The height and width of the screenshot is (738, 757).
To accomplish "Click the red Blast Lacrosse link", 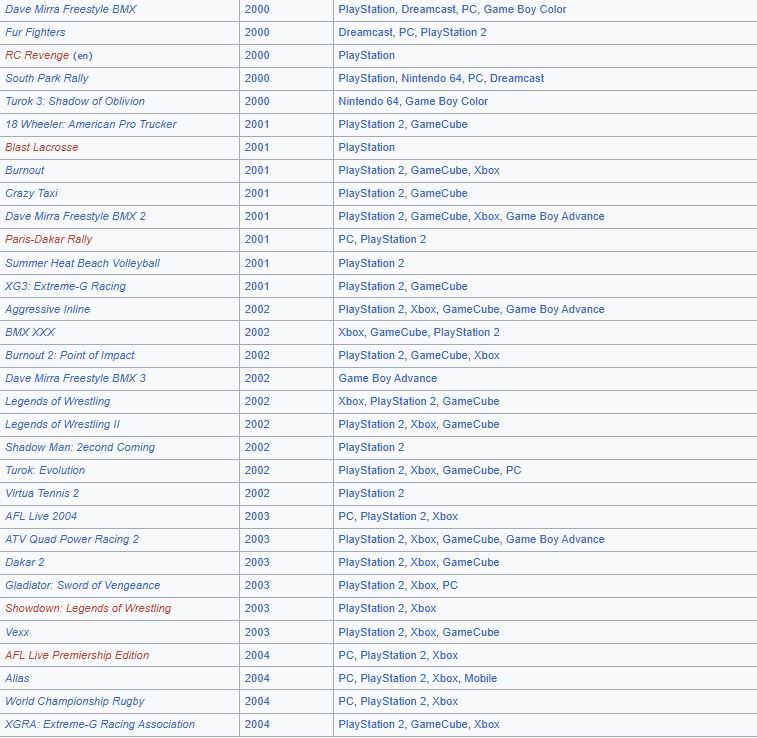I will point(42,147).
